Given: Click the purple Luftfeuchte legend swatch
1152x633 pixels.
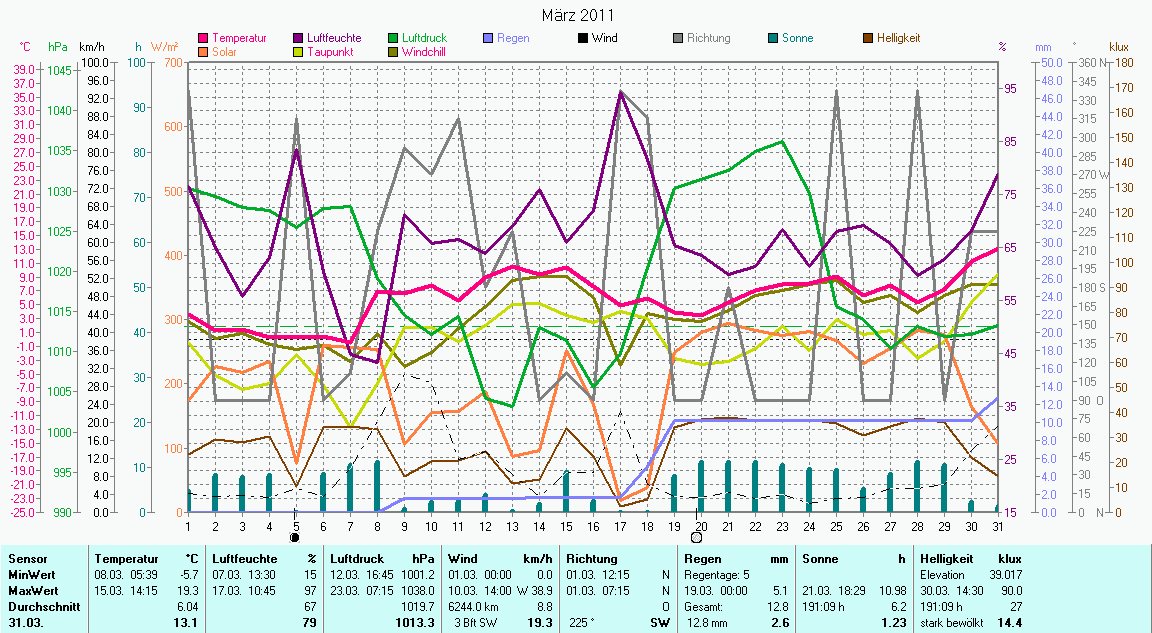Looking at the screenshot, I should tap(298, 38).
